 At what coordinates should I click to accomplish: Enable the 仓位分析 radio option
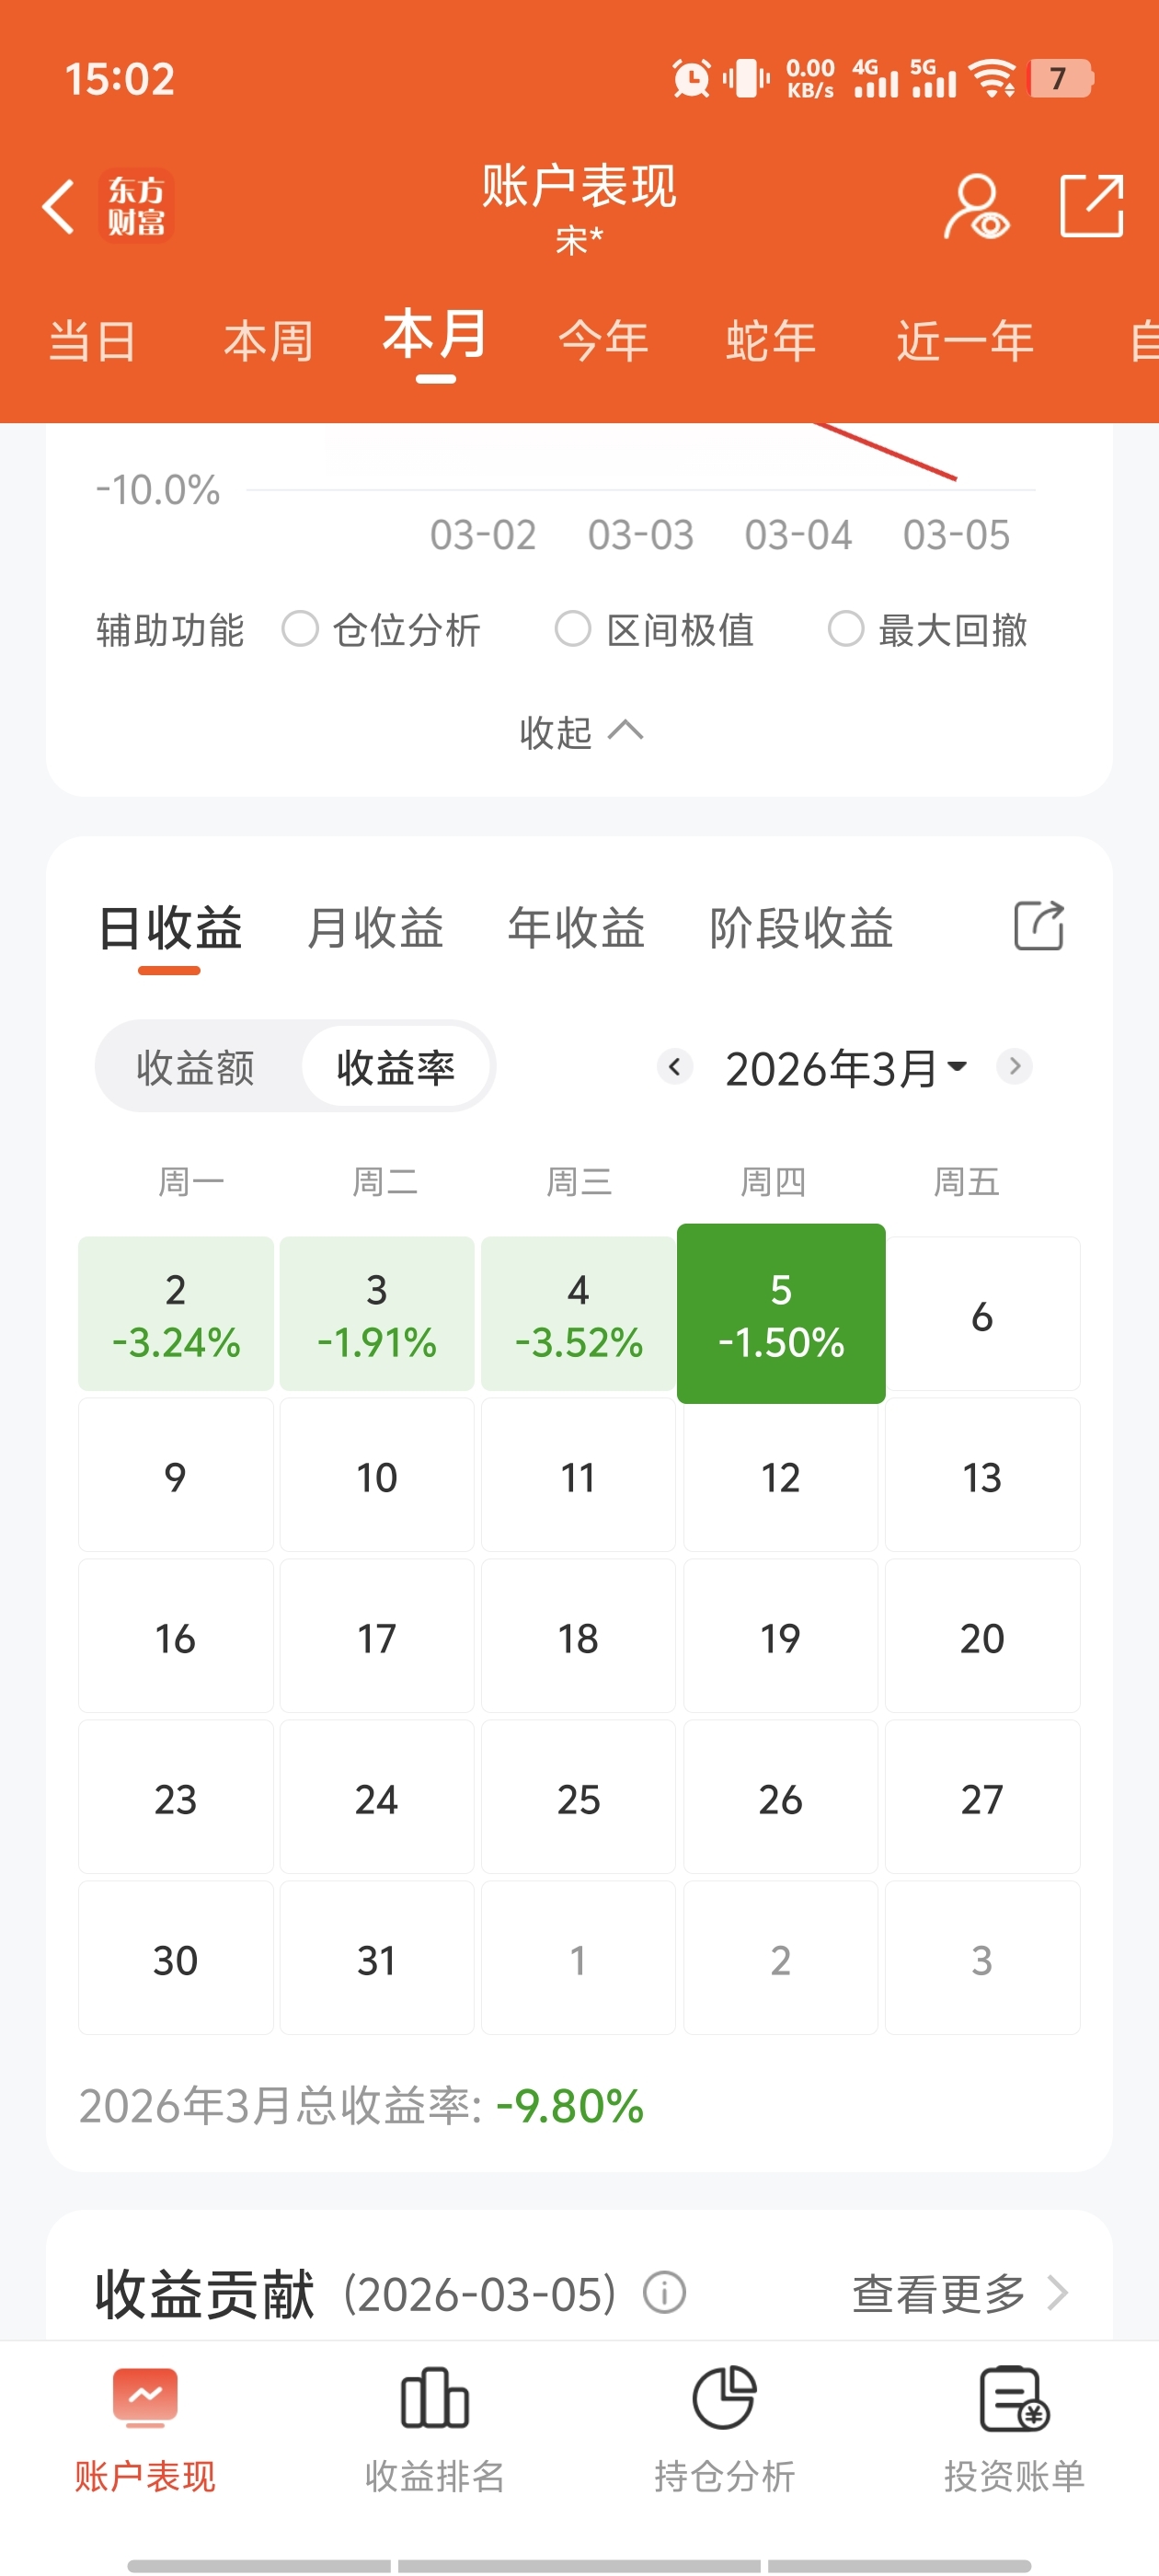(300, 629)
